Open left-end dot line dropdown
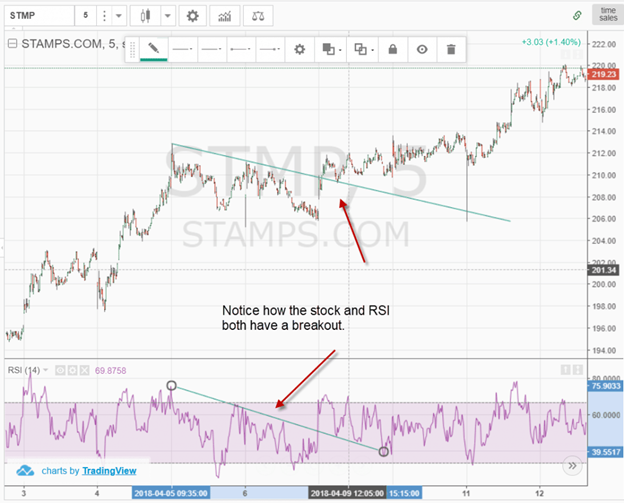The height and width of the screenshot is (503, 624). tap(241, 49)
